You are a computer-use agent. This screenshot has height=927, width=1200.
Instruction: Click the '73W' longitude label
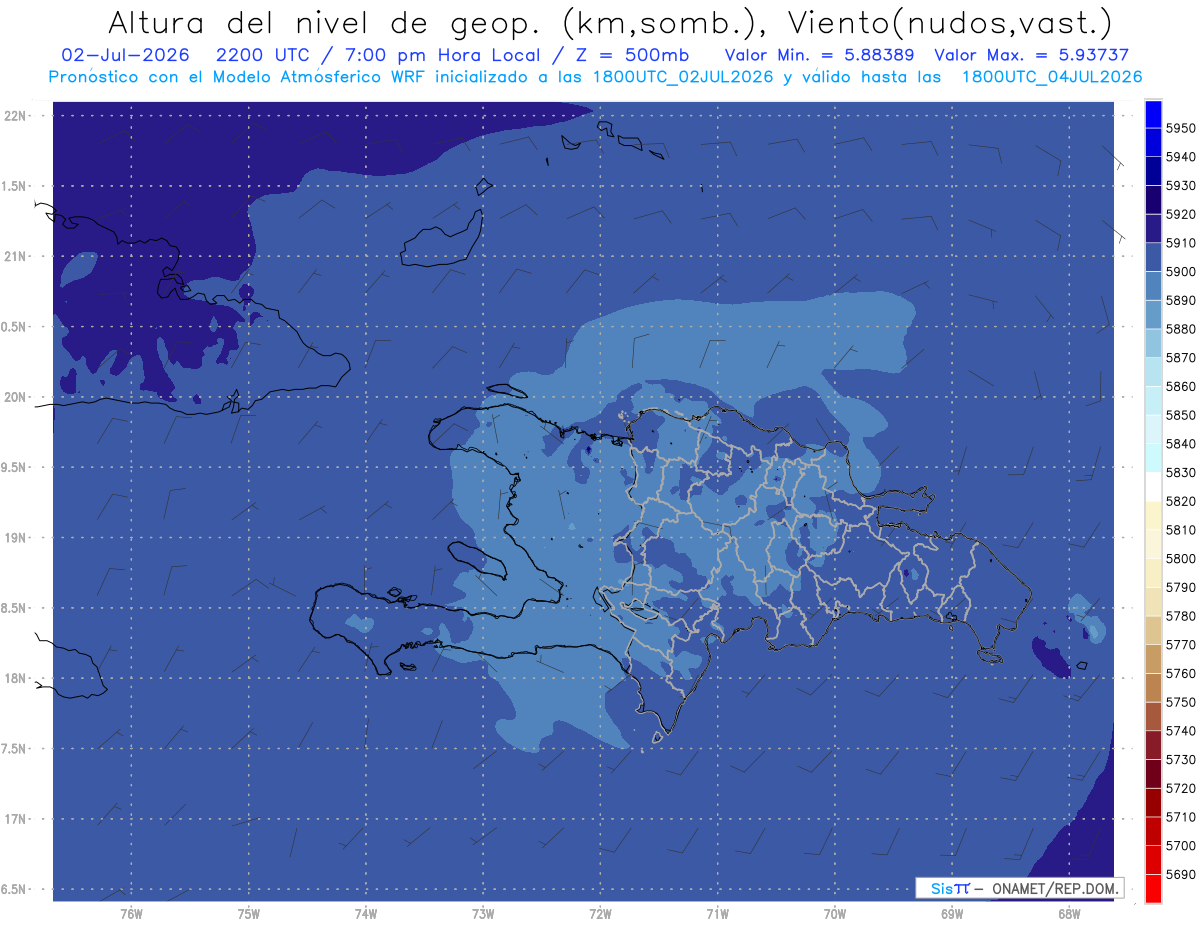pos(483,914)
